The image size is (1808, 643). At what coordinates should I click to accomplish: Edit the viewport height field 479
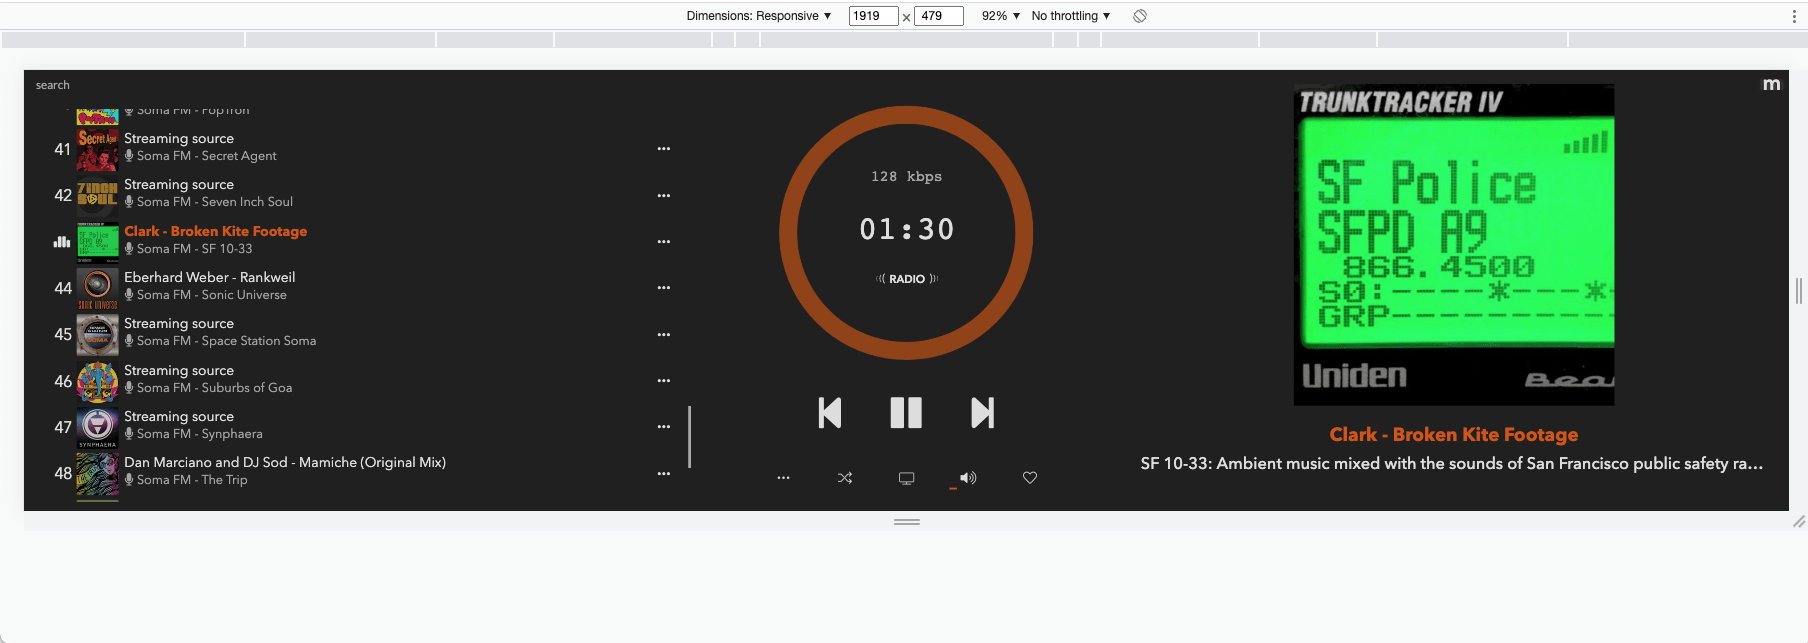(x=938, y=16)
